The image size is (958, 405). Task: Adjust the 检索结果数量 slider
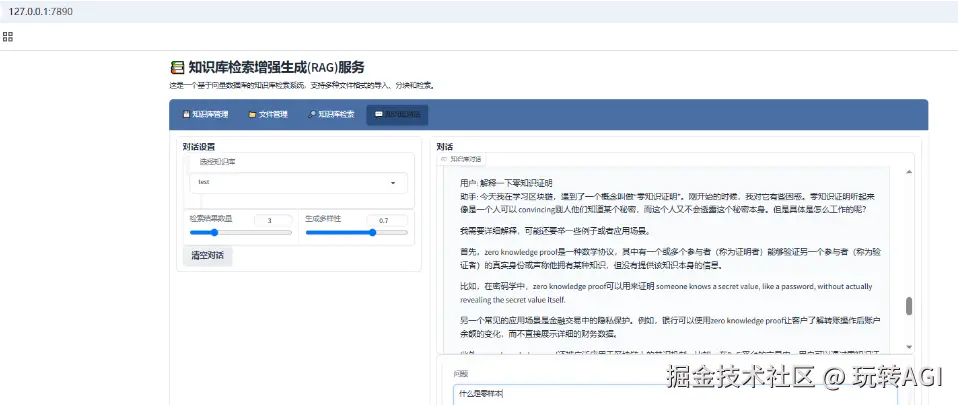point(241,232)
